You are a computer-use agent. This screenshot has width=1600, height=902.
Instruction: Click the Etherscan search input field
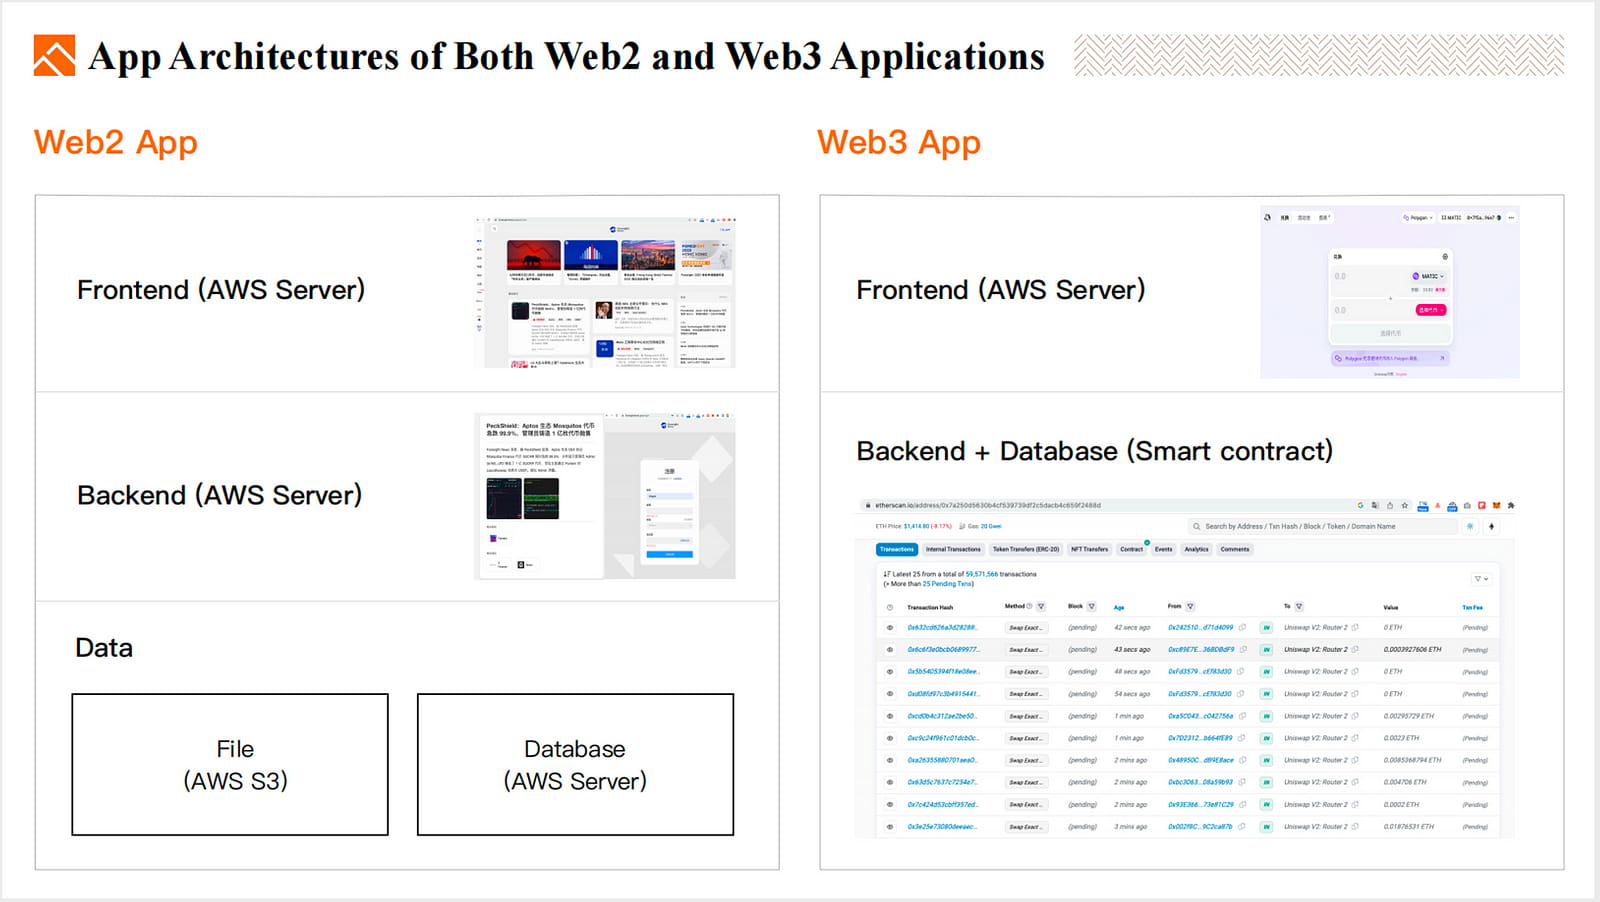(1322, 526)
